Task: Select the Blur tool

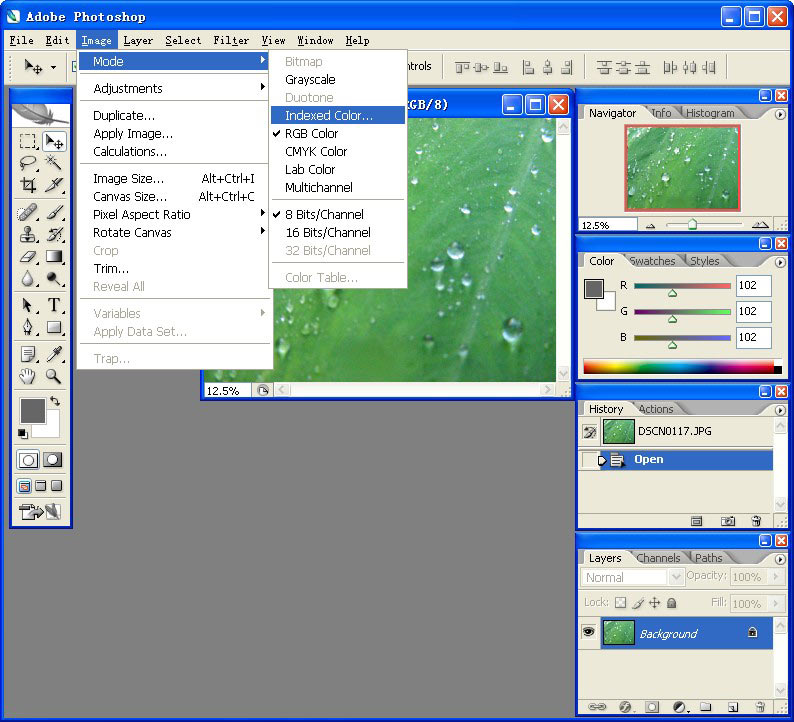Action: click(28, 278)
